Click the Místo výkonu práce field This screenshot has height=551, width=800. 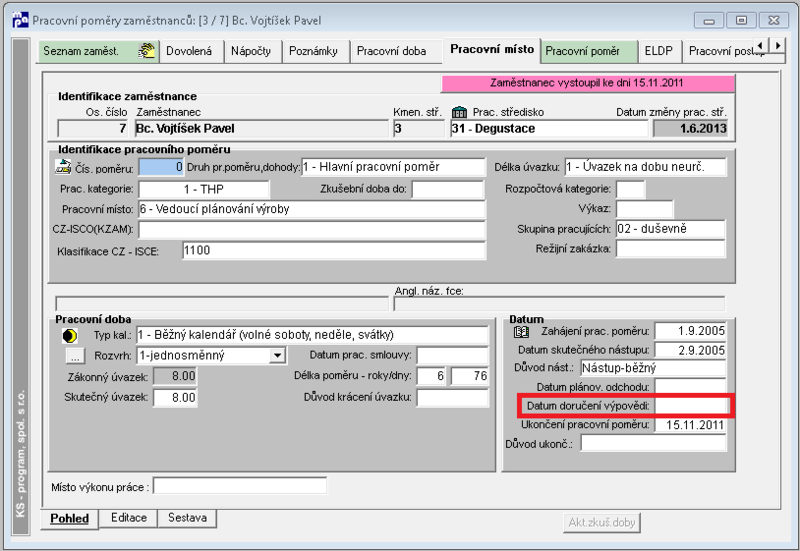click(240, 486)
